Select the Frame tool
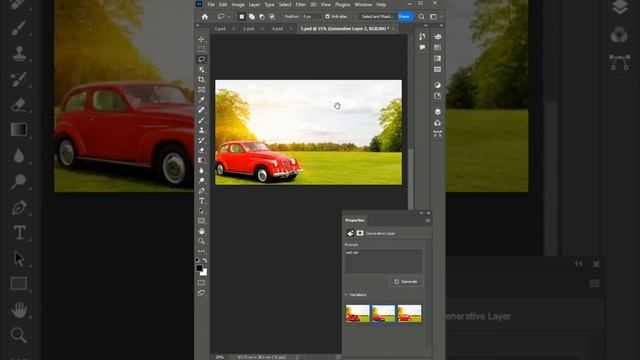 pyautogui.click(x=201, y=90)
